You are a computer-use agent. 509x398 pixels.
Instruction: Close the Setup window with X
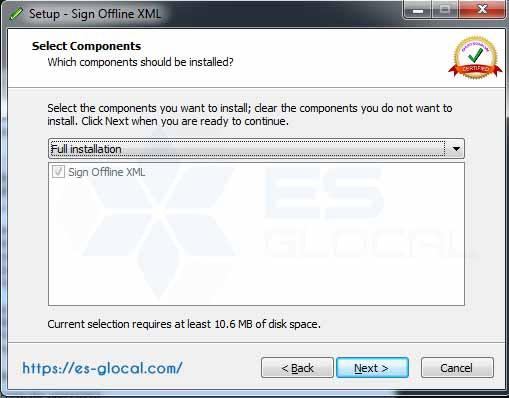482,10
